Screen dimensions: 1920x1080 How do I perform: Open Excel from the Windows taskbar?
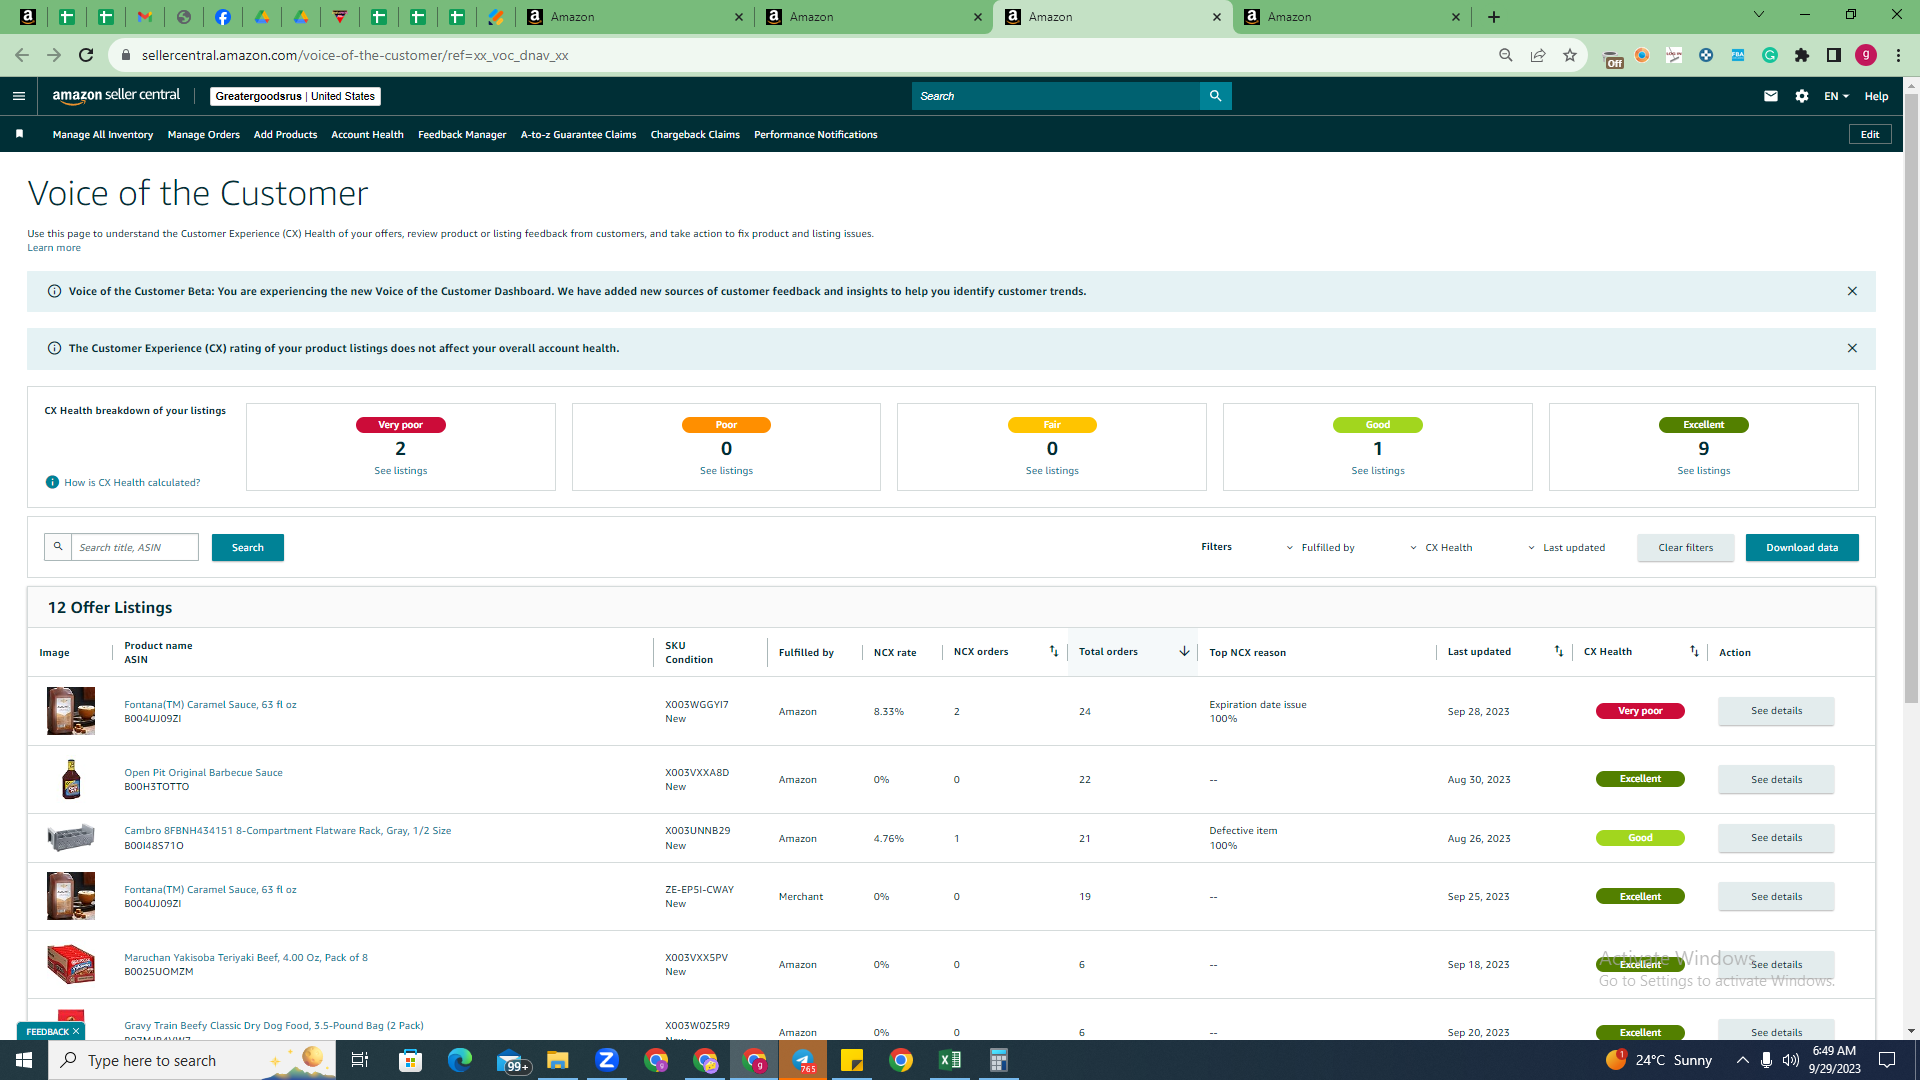pos(949,1060)
